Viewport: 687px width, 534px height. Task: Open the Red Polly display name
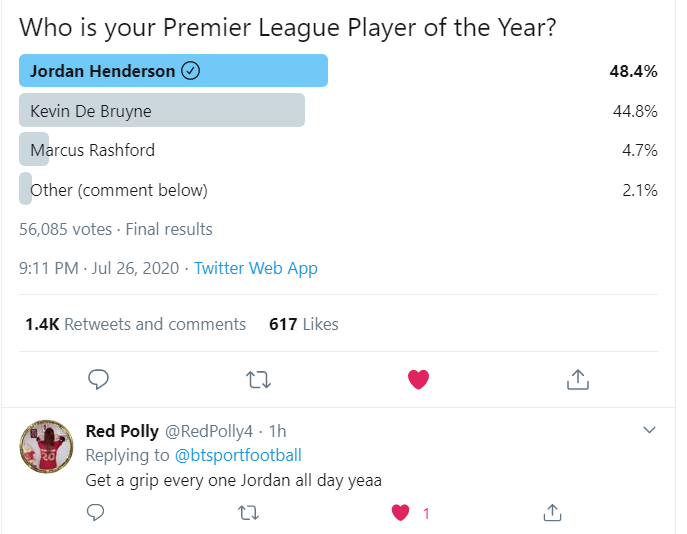point(122,431)
